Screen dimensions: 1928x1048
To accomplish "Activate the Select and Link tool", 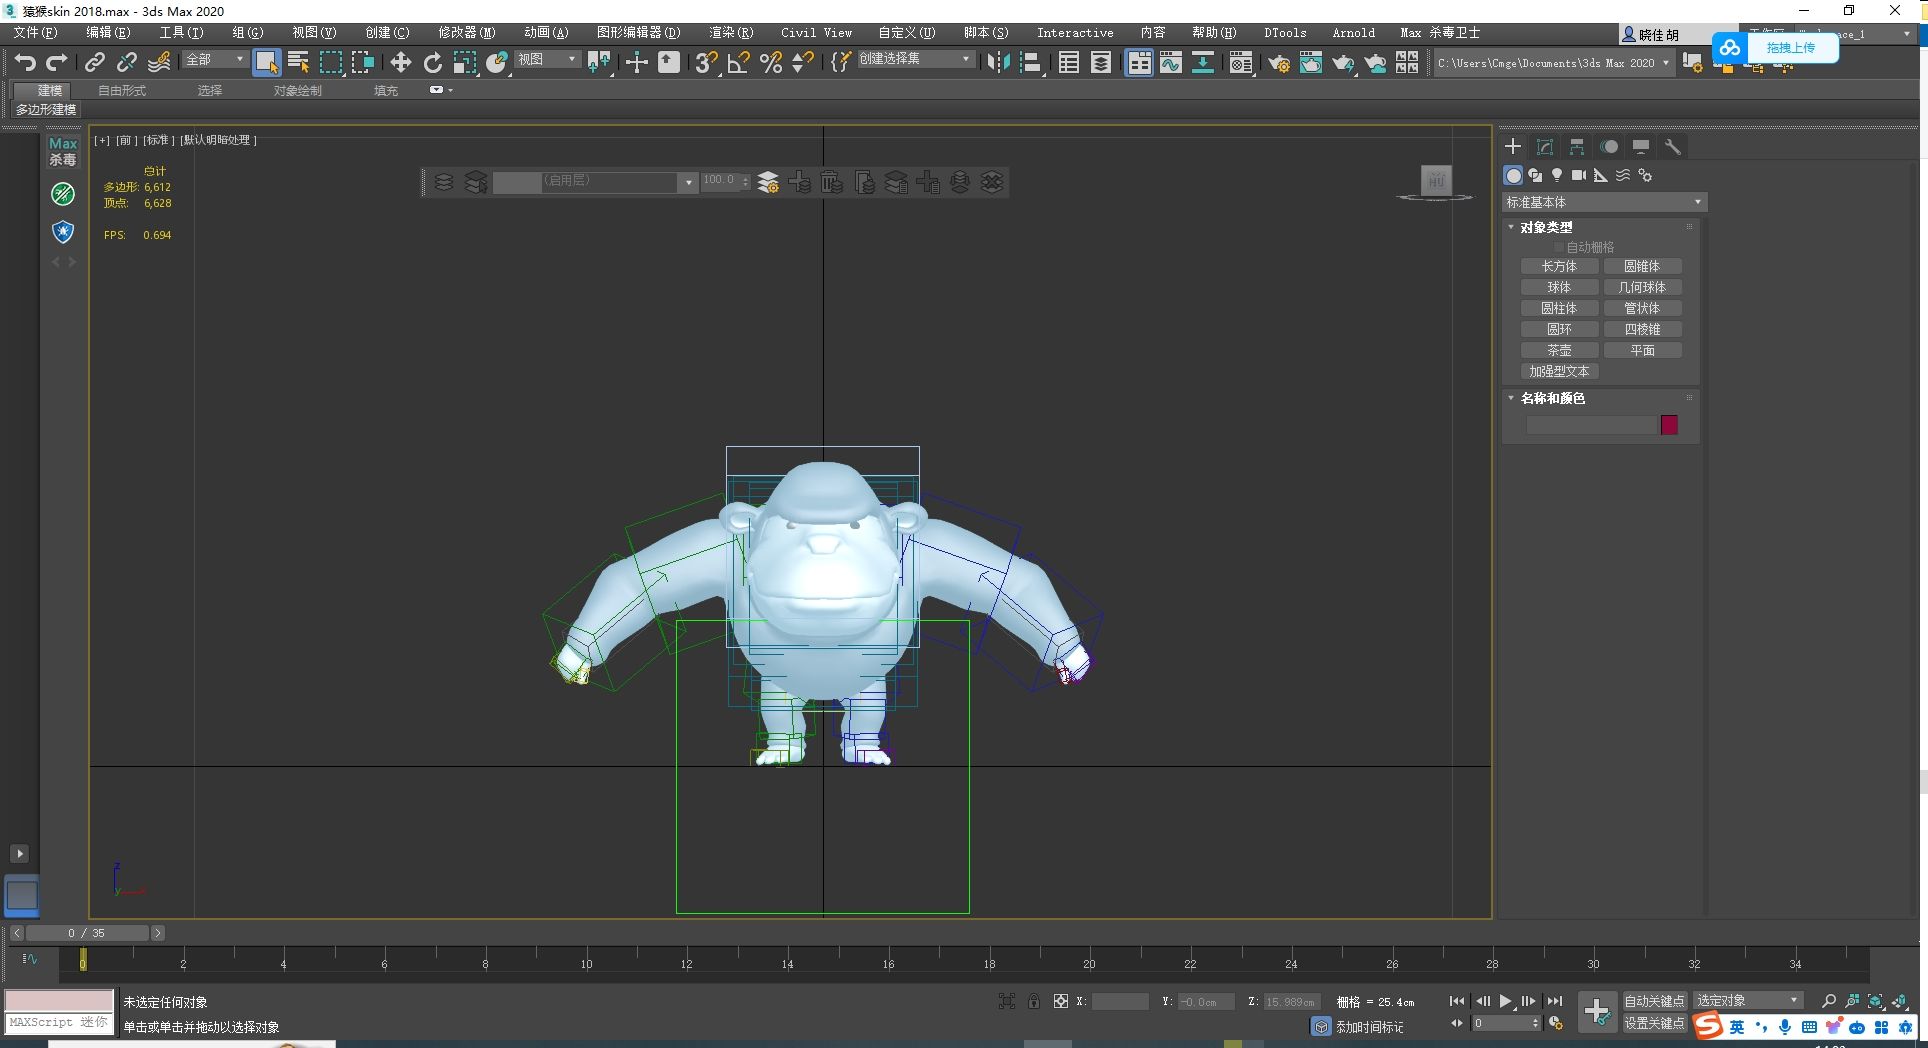I will pos(95,62).
